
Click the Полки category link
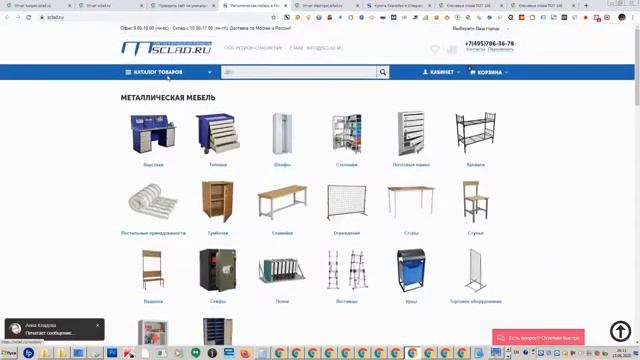coord(282,301)
